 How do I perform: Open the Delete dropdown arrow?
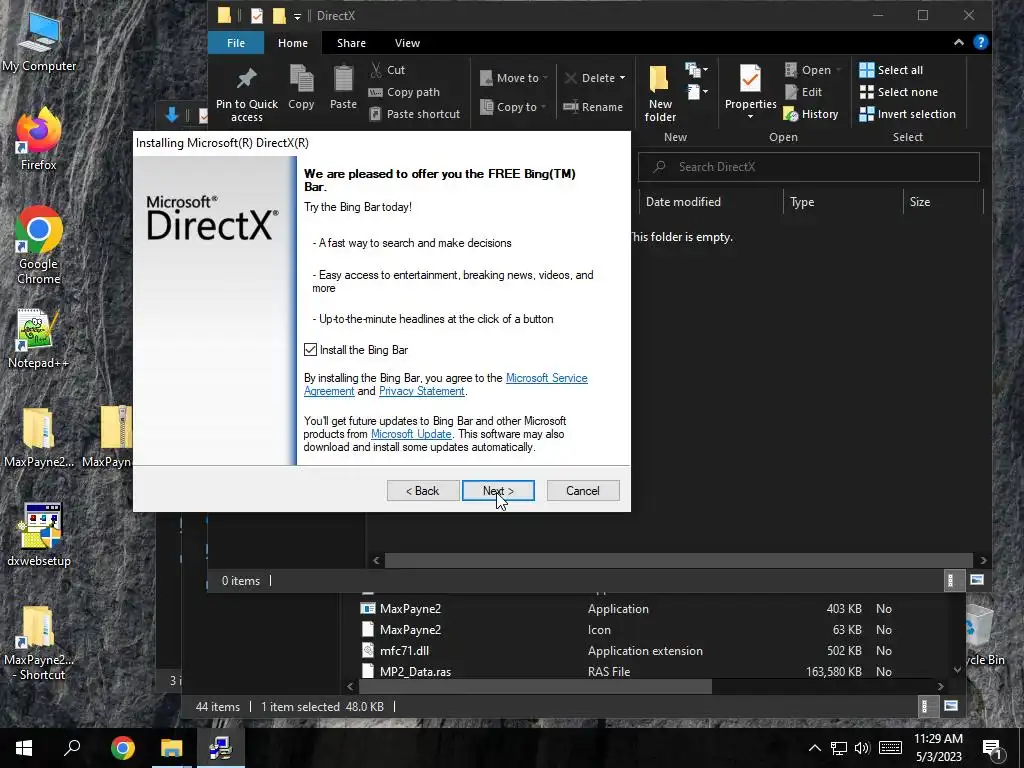(x=622, y=78)
